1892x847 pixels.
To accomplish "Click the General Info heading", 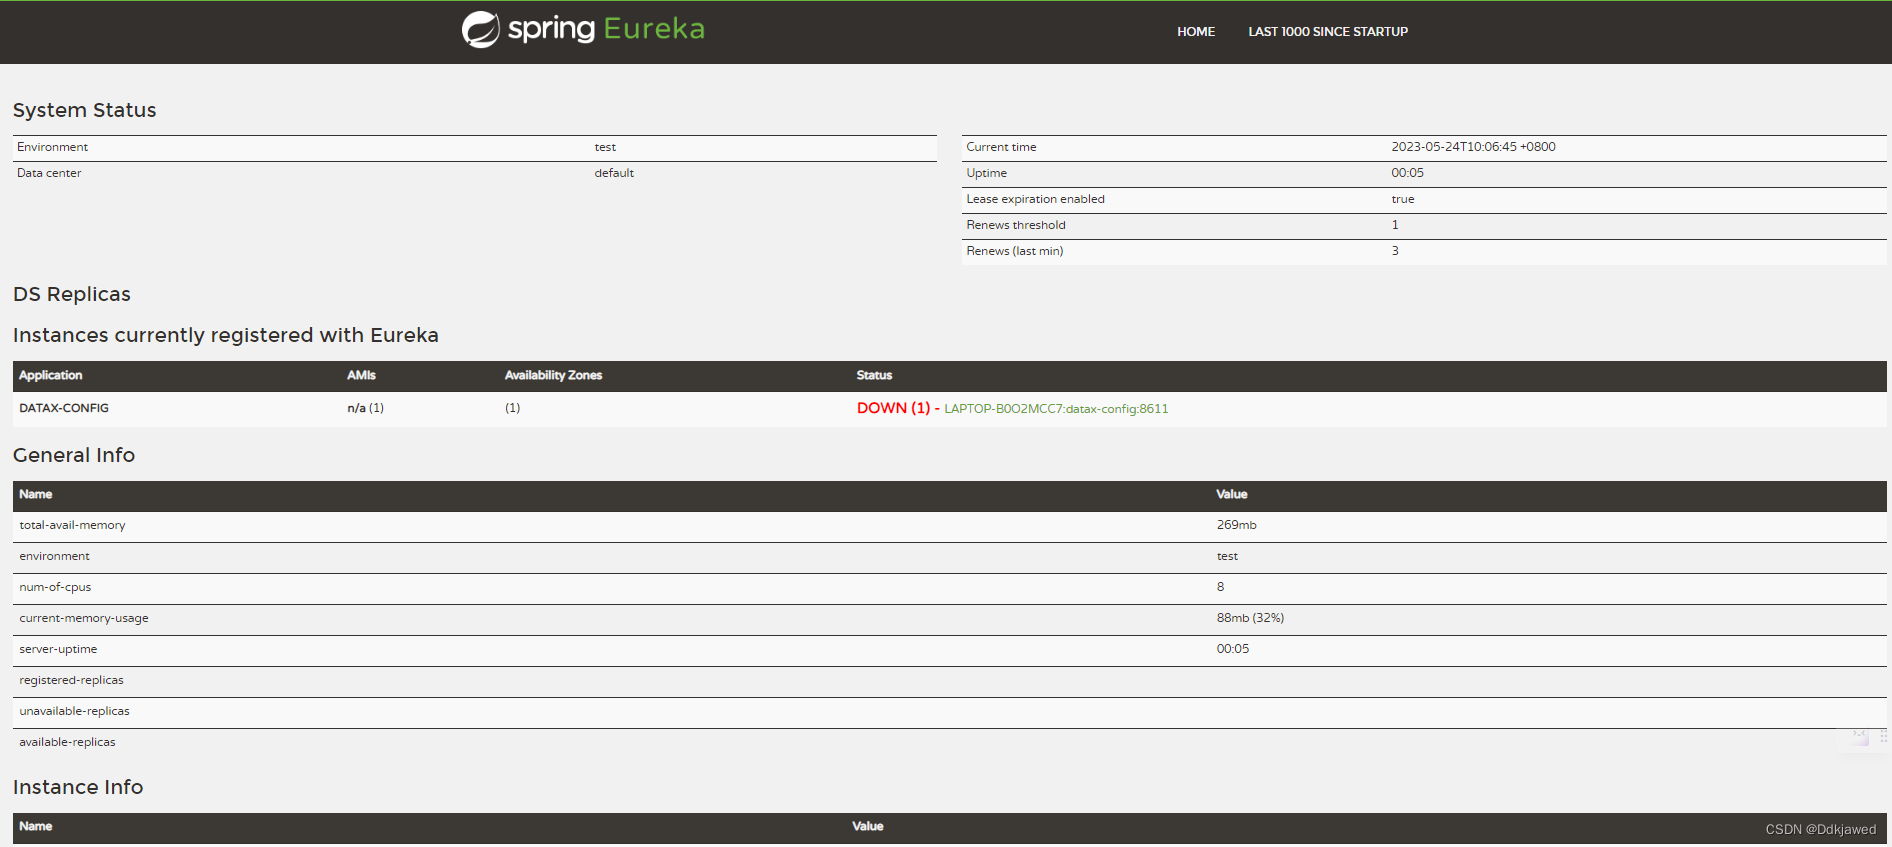I will pos(74,455).
